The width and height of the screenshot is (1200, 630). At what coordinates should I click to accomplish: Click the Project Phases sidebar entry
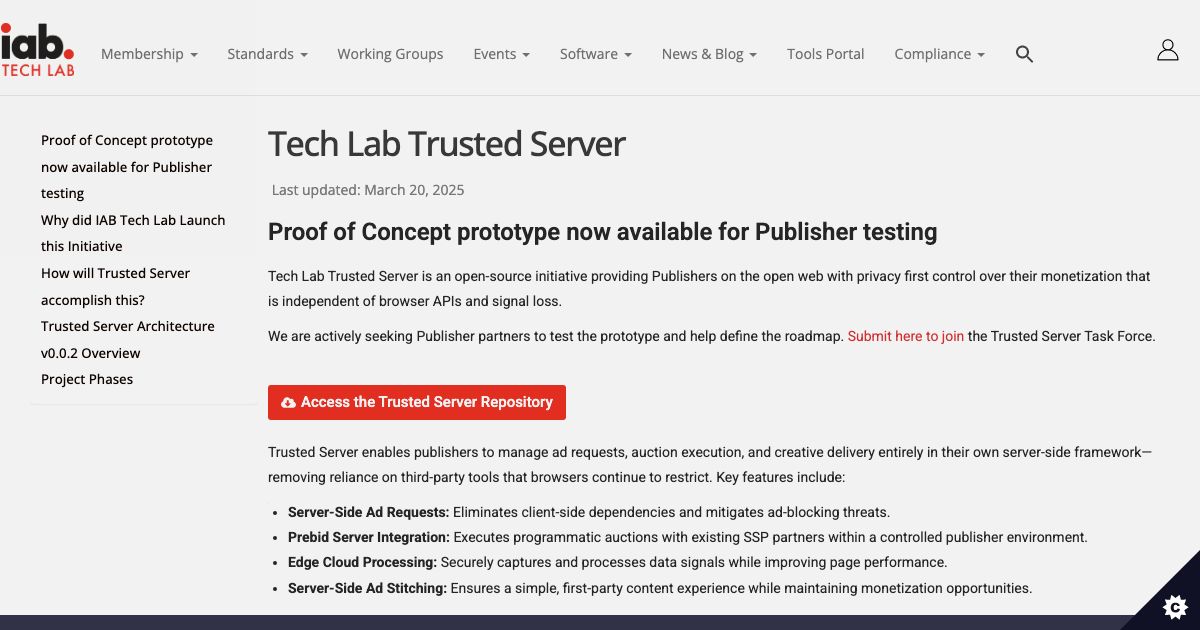click(86, 379)
